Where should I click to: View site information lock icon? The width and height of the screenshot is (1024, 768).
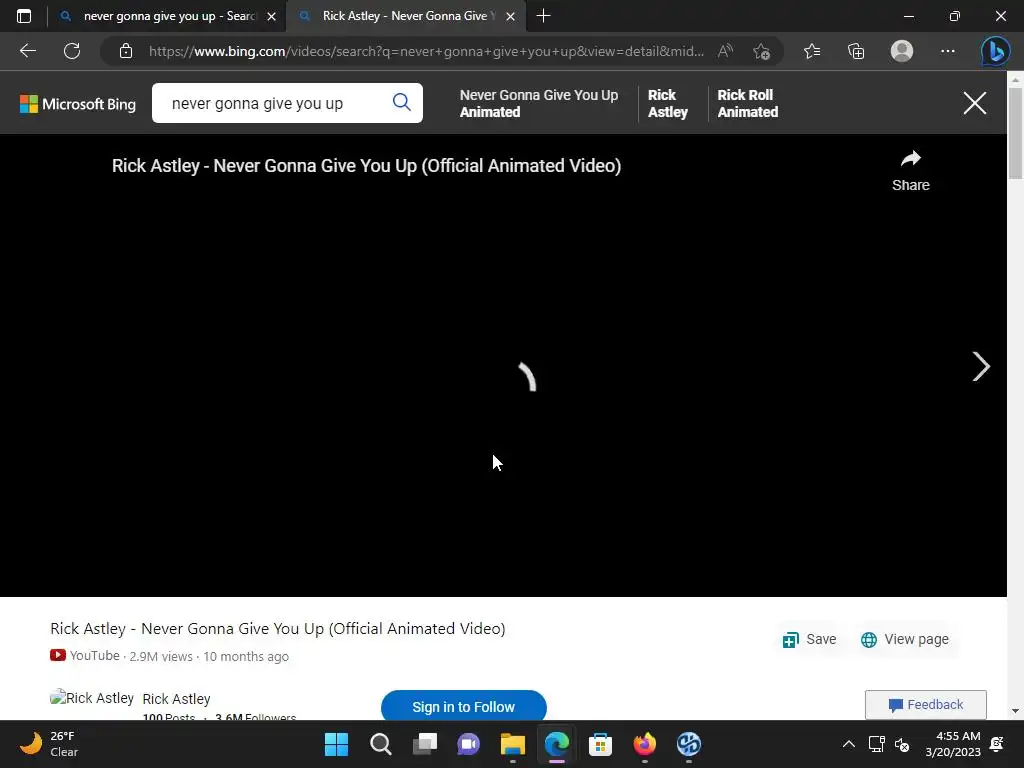[126, 51]
